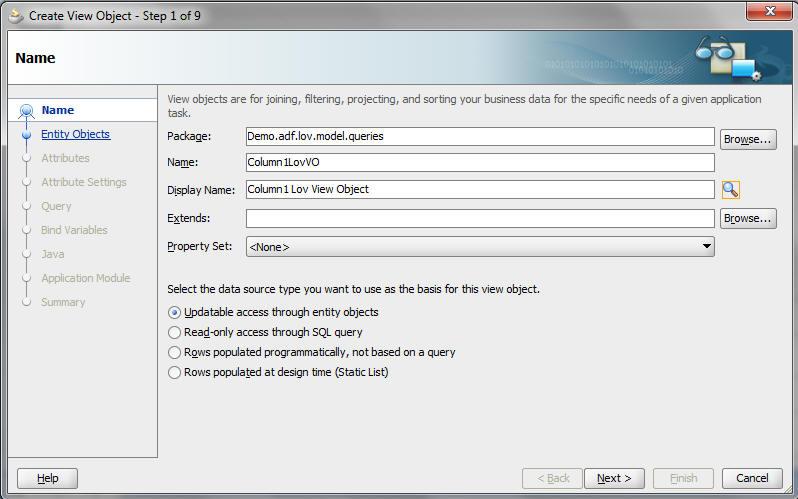Click the Name step node icon
Viewport: 798px width, 499px height.
tap(26, 110)
